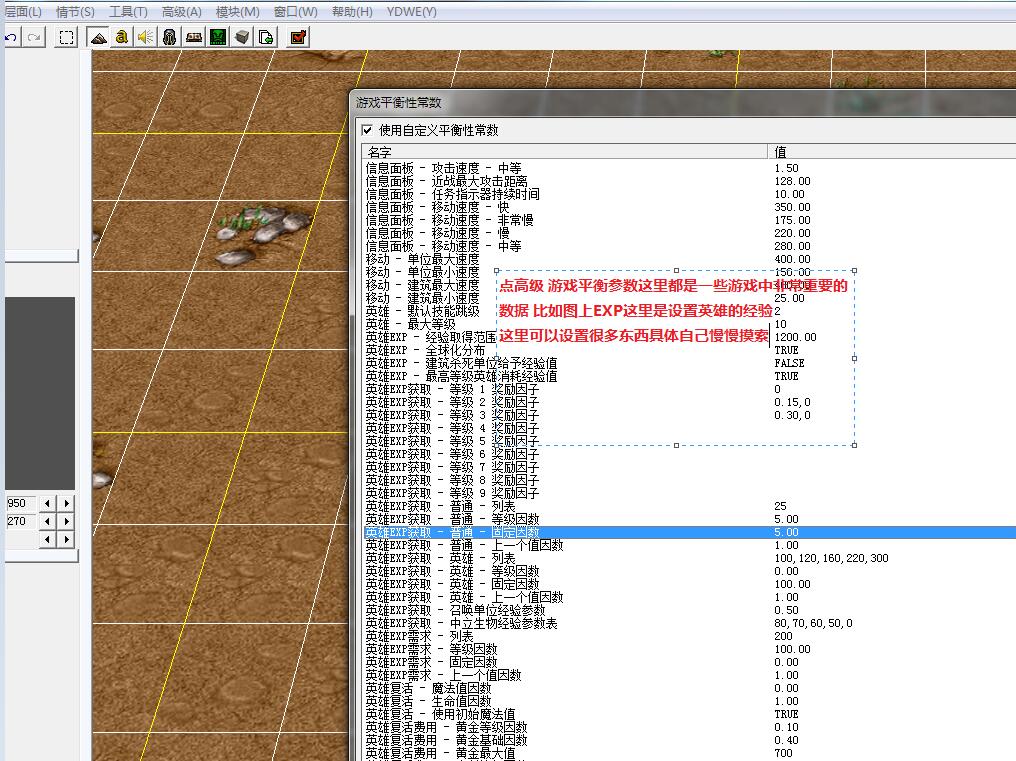The height and width of the screenshot is (761, 1016).
Task: Click the 值 column header
Action: (780, 152)
